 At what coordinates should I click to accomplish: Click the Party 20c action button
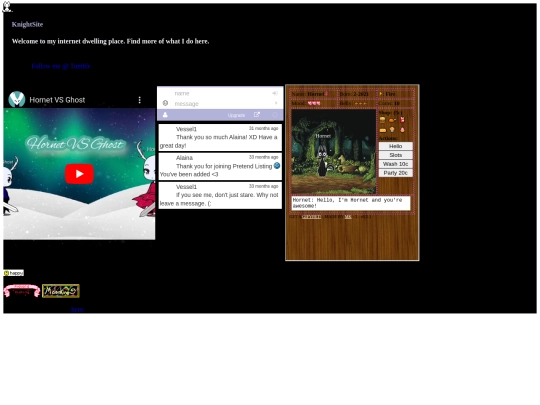(395, 173)
